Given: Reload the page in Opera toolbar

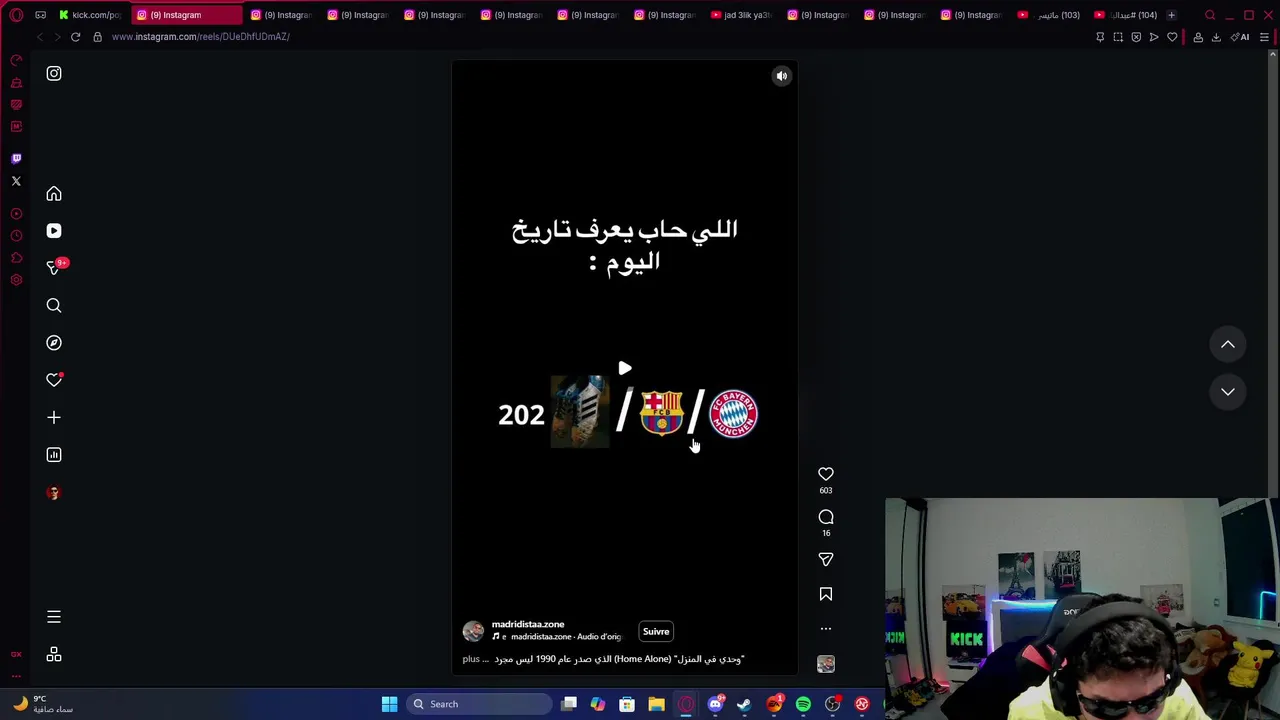Looking at the screenshot, I should pos(75,37).
